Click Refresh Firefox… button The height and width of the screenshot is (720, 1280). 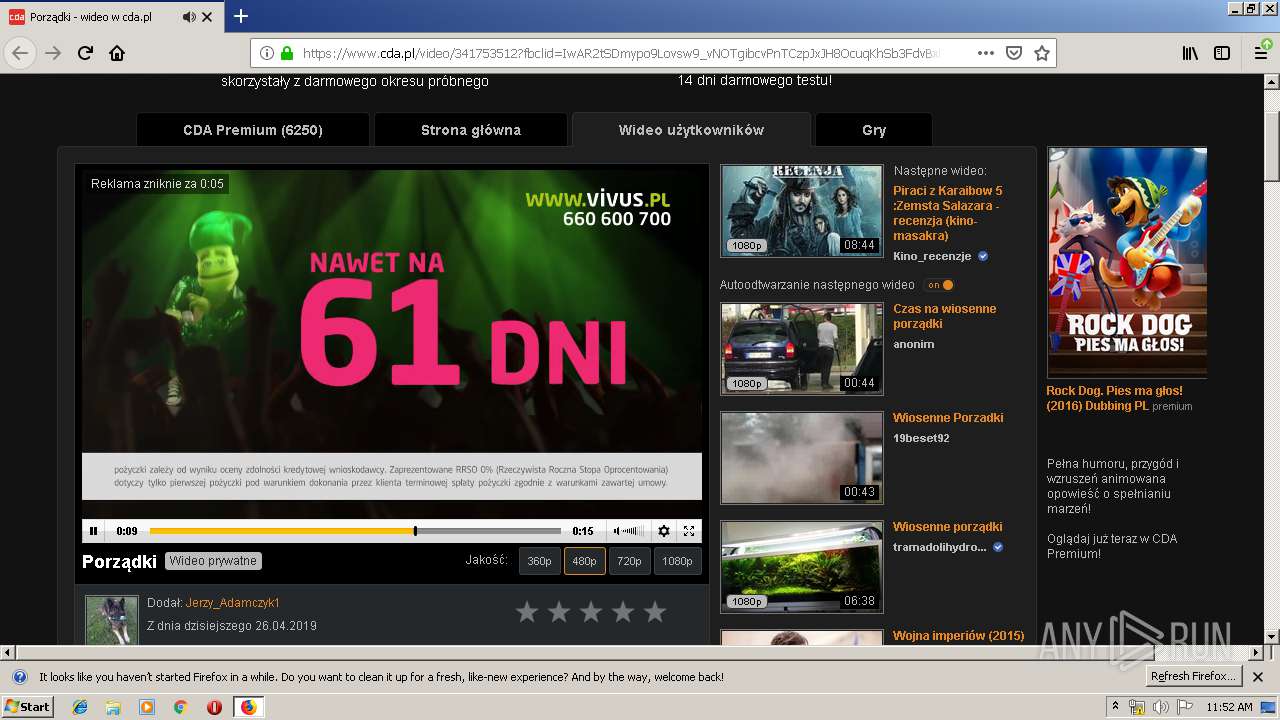pyautogui.click(x=1194, y=677)
